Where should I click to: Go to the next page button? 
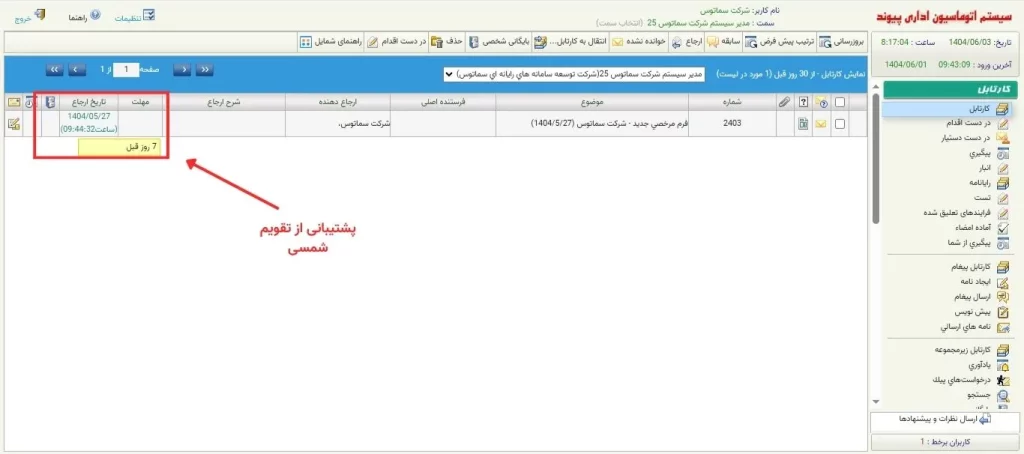click(x=78, y=69)
